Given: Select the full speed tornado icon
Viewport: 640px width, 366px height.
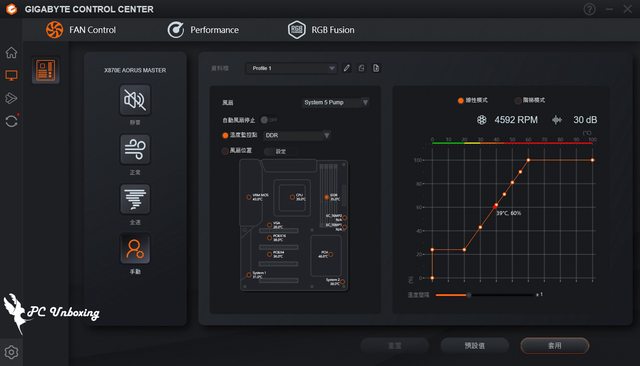Looking at the screenshot, I should pyautogui.click(x=135, y=199).
